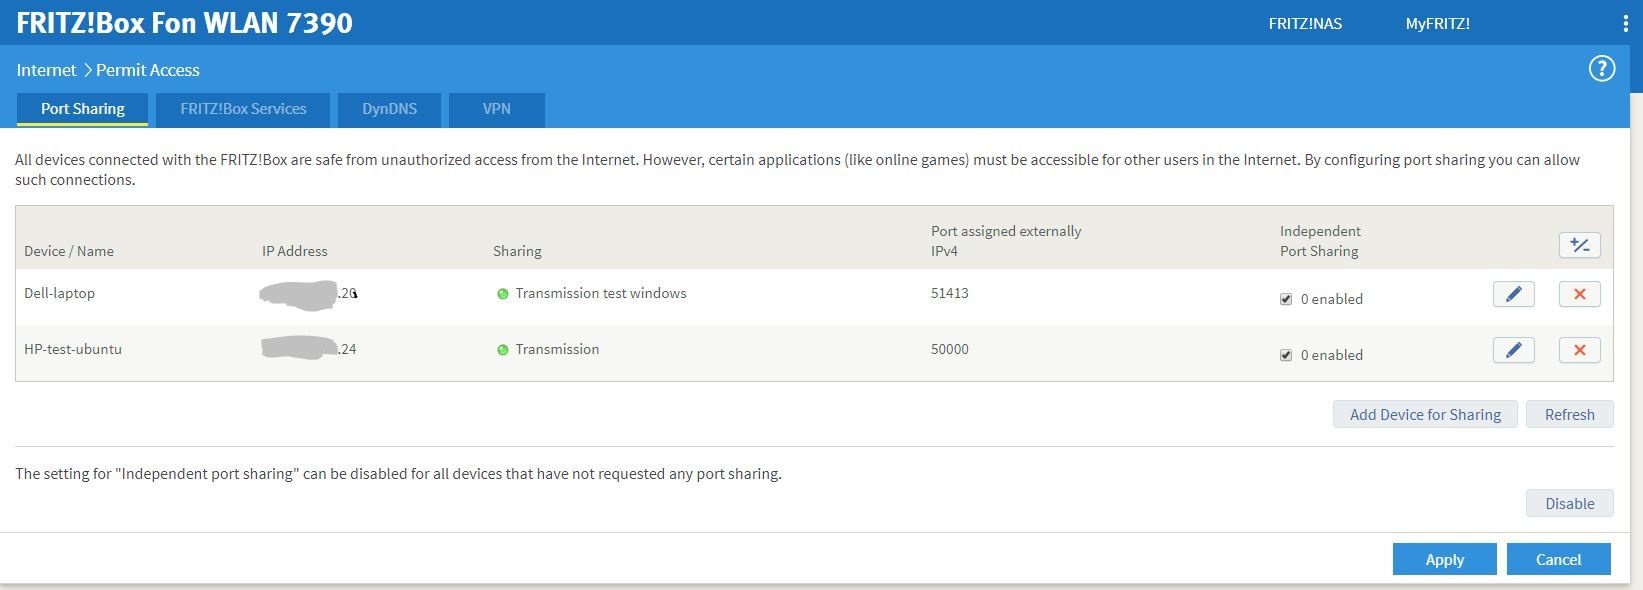Toggle independent port sharing for HP-test-ubuntu

[x=1286, y=355]
